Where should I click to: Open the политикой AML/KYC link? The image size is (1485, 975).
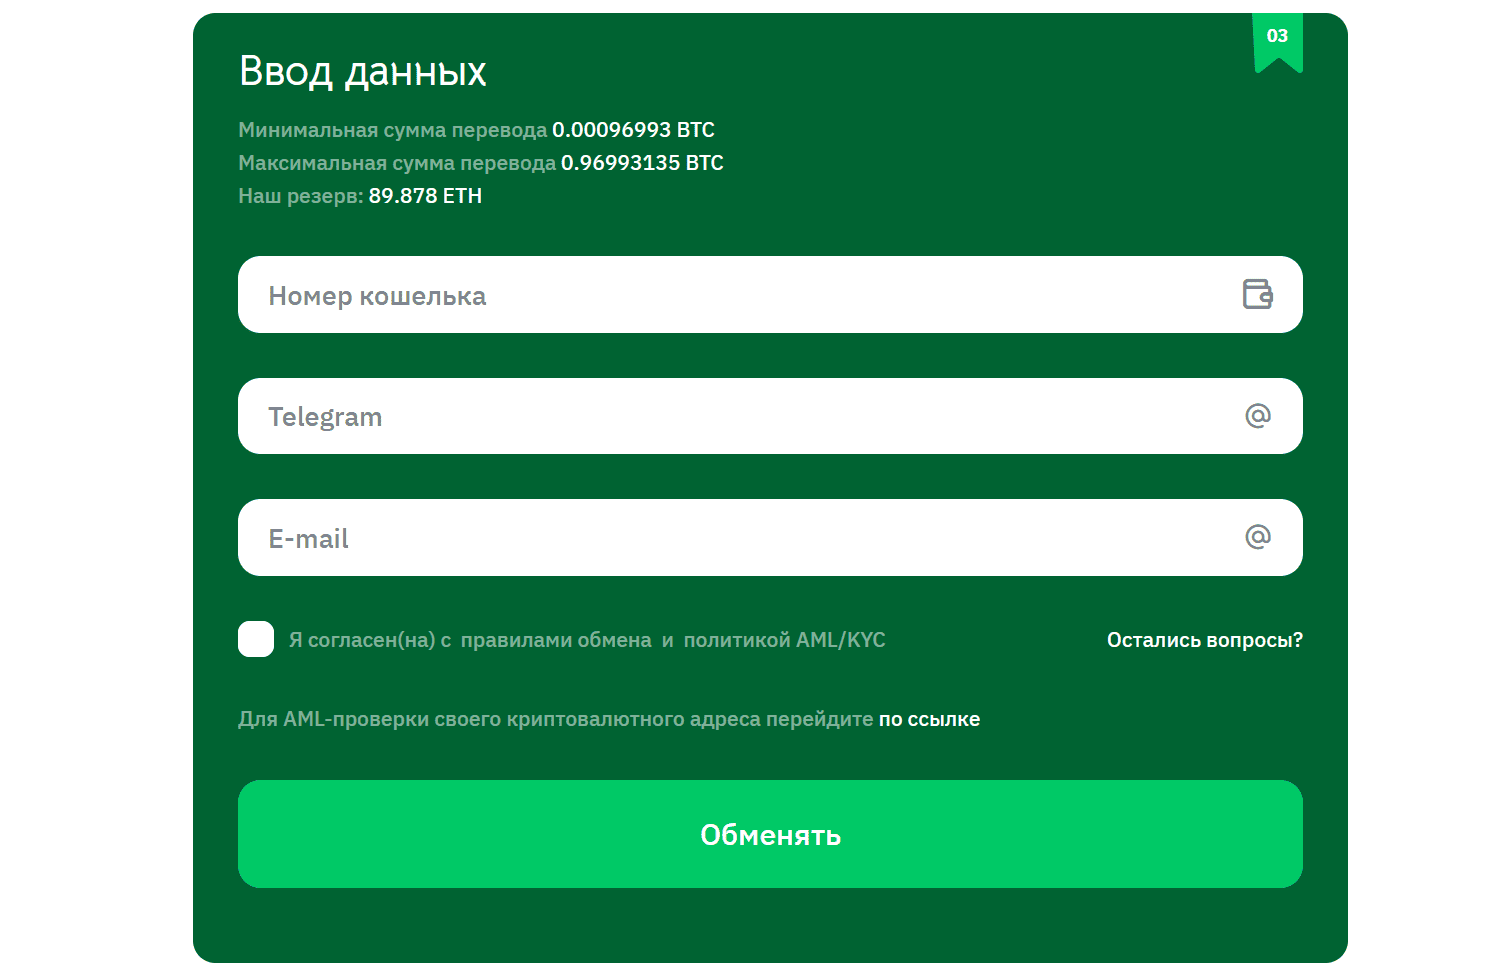click(784, 640)
